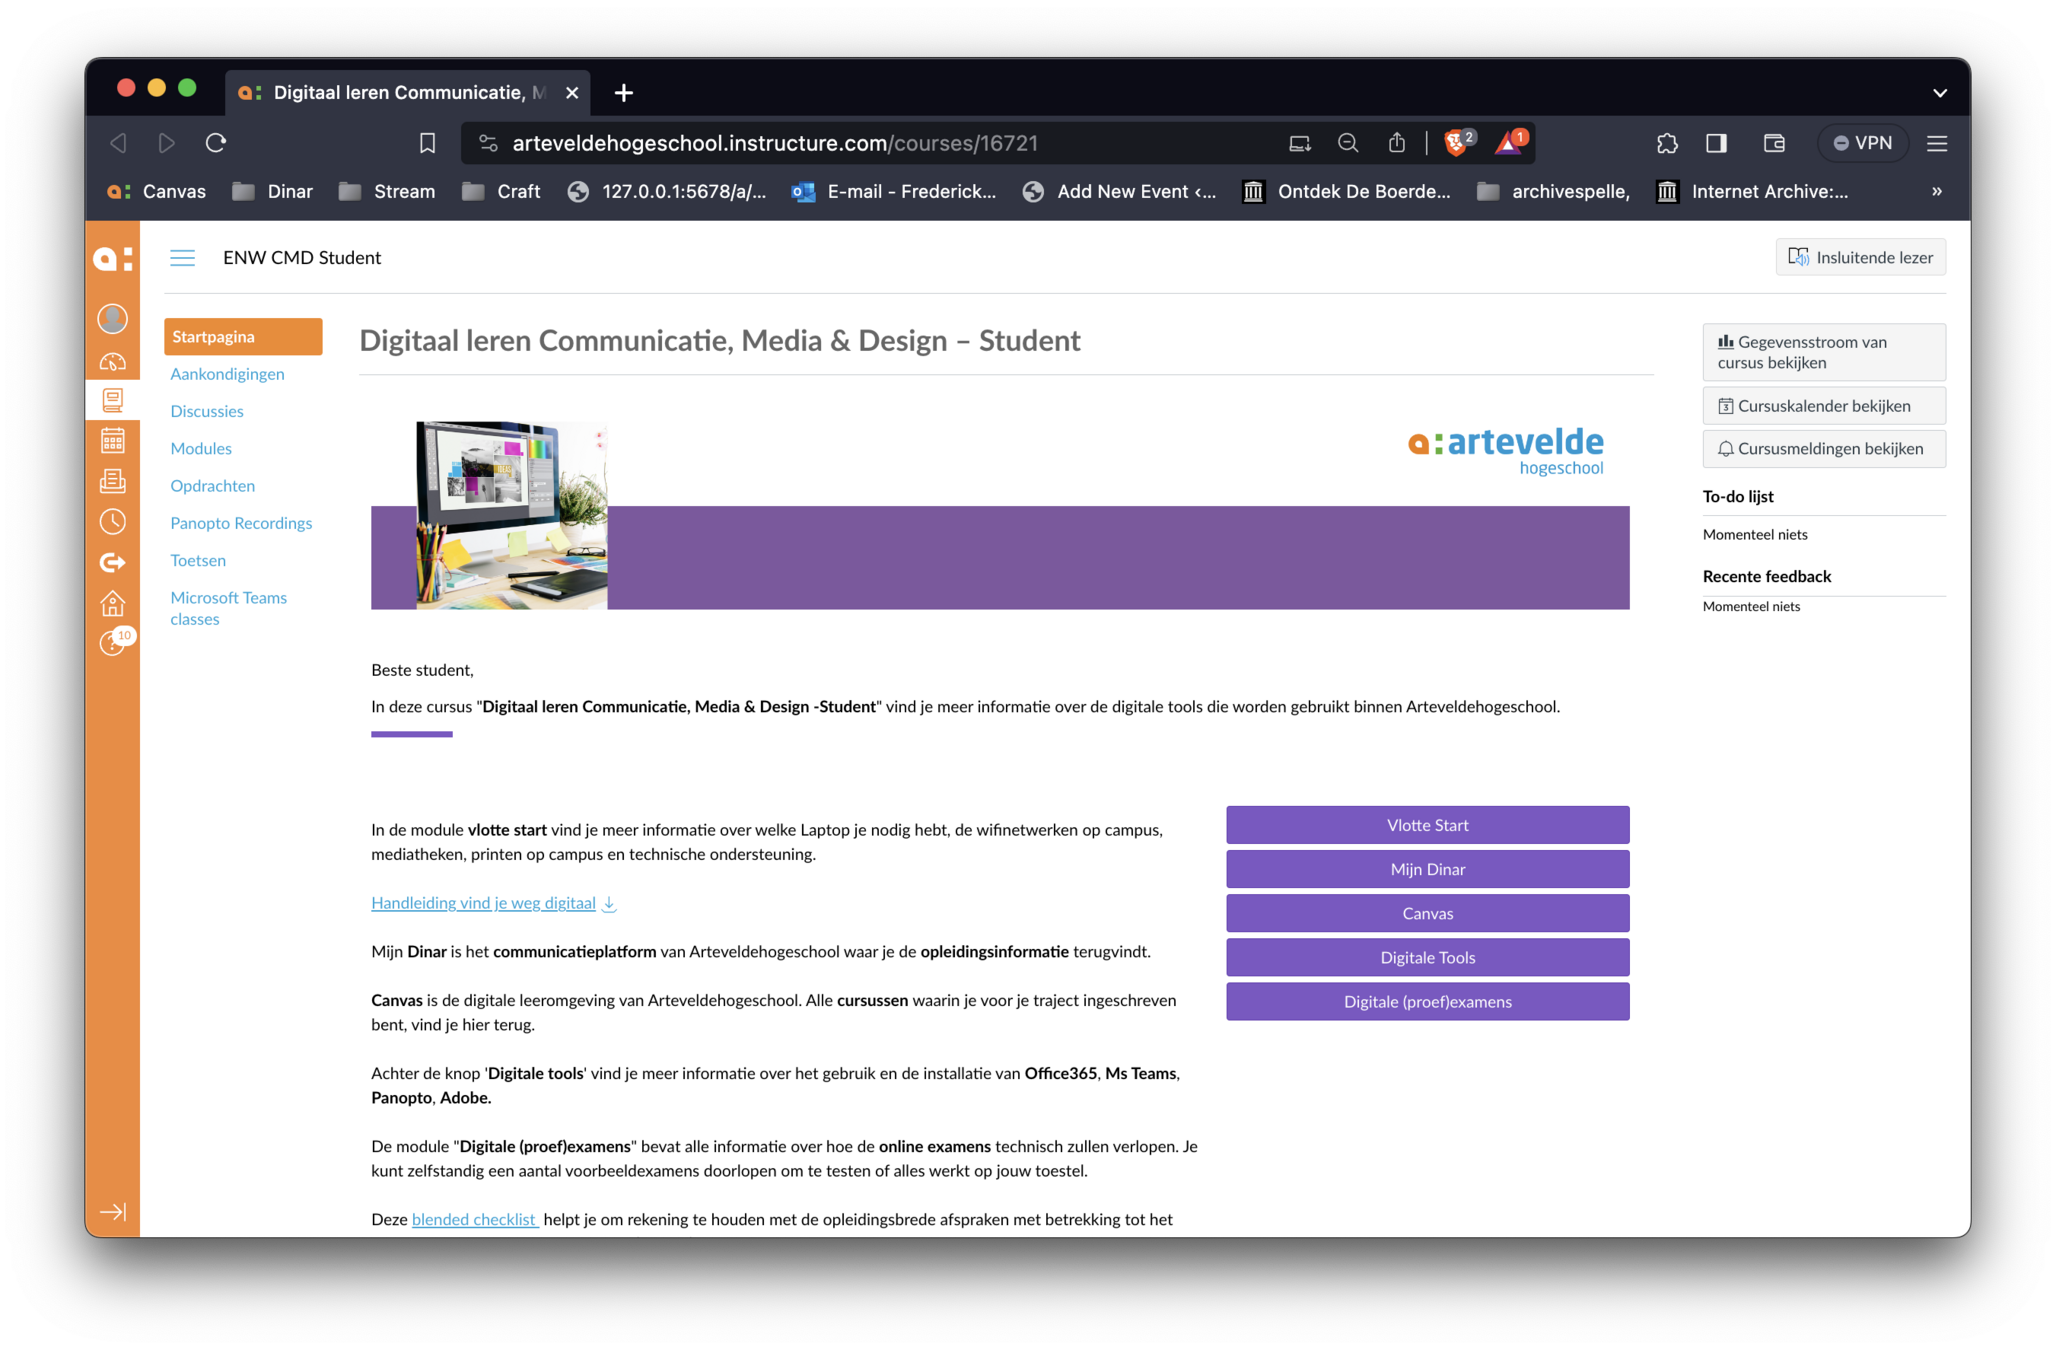Open the Inbox icon in sidebar
2056x1350 pixels.
pos(112,481)
